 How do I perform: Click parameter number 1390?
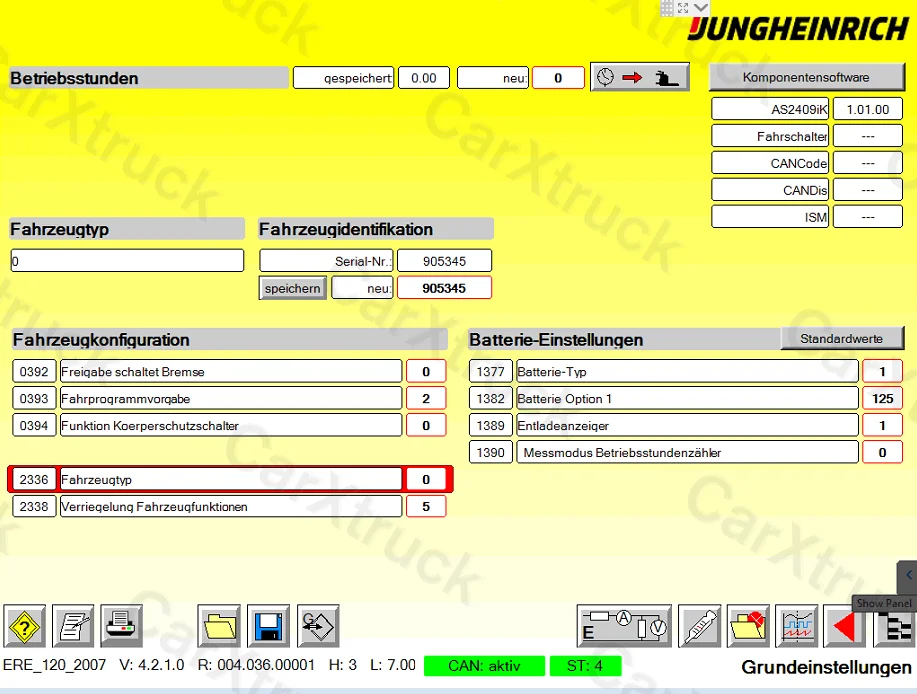(x=491, y=452)
